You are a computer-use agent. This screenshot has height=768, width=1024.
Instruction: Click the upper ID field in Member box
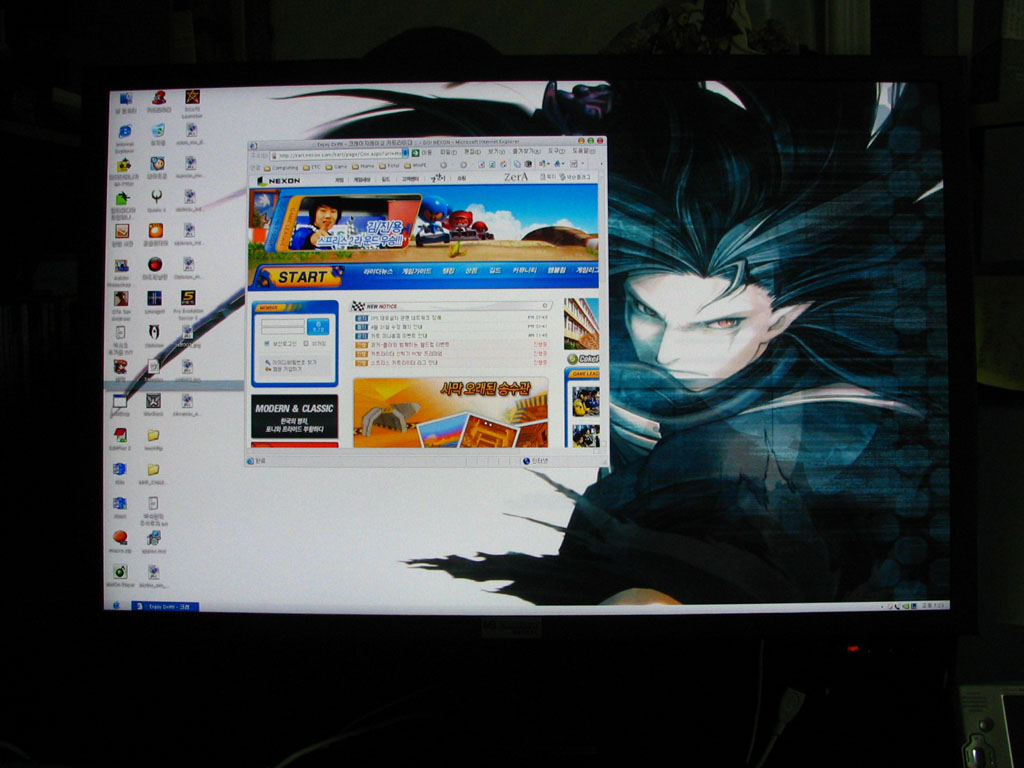pyautogui.click(x=282, y=323)
